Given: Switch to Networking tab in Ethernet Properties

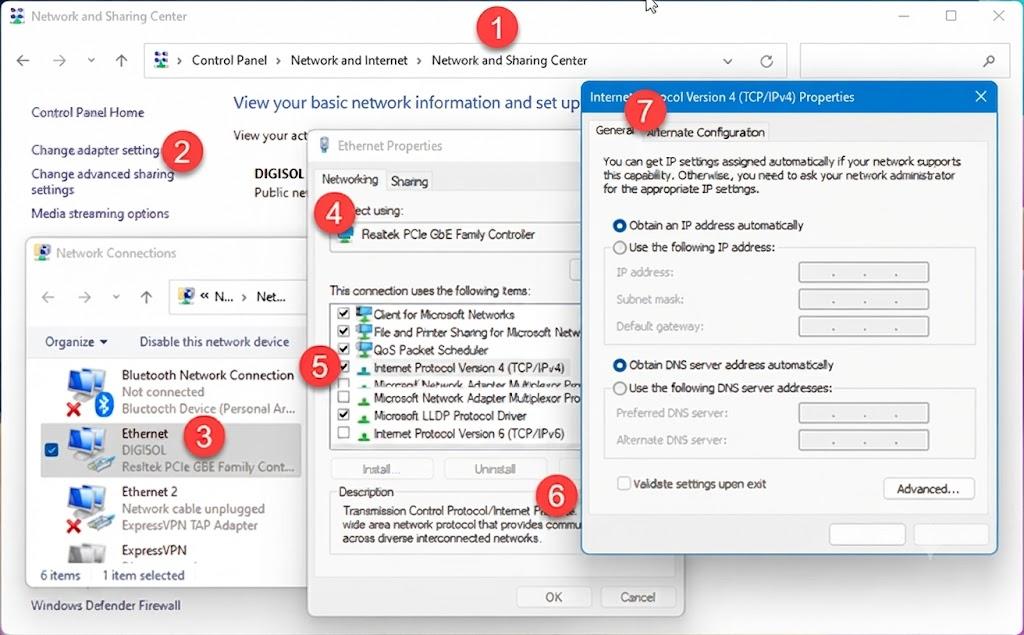Looking at the screenshot, I should (349, 180).
